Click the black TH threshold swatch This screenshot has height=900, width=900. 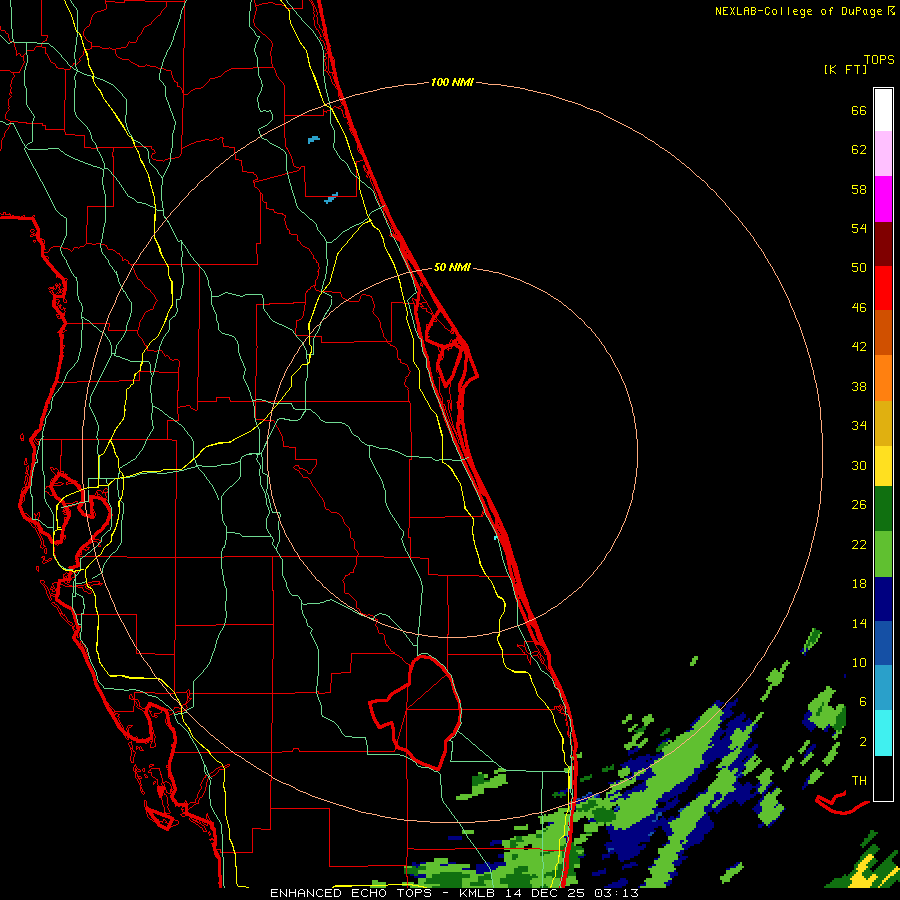[883, 778]
